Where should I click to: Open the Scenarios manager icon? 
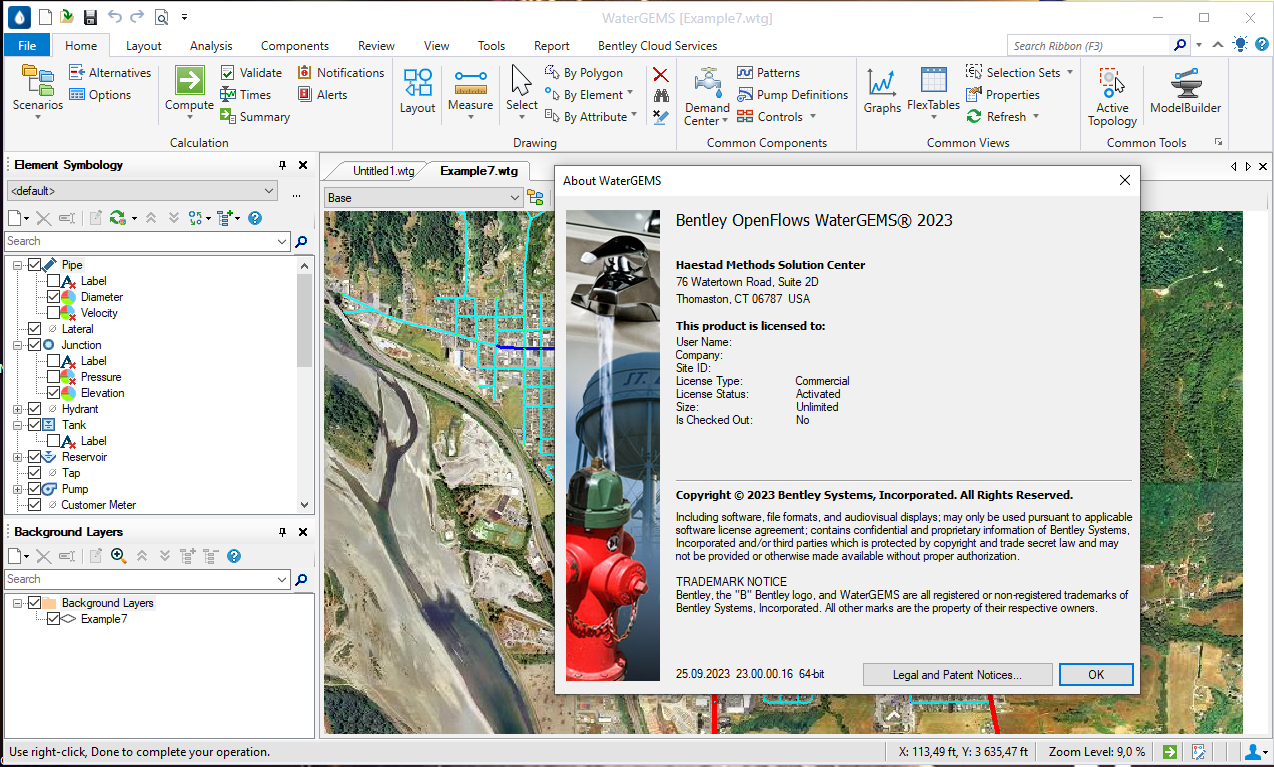tap(37, 80)
